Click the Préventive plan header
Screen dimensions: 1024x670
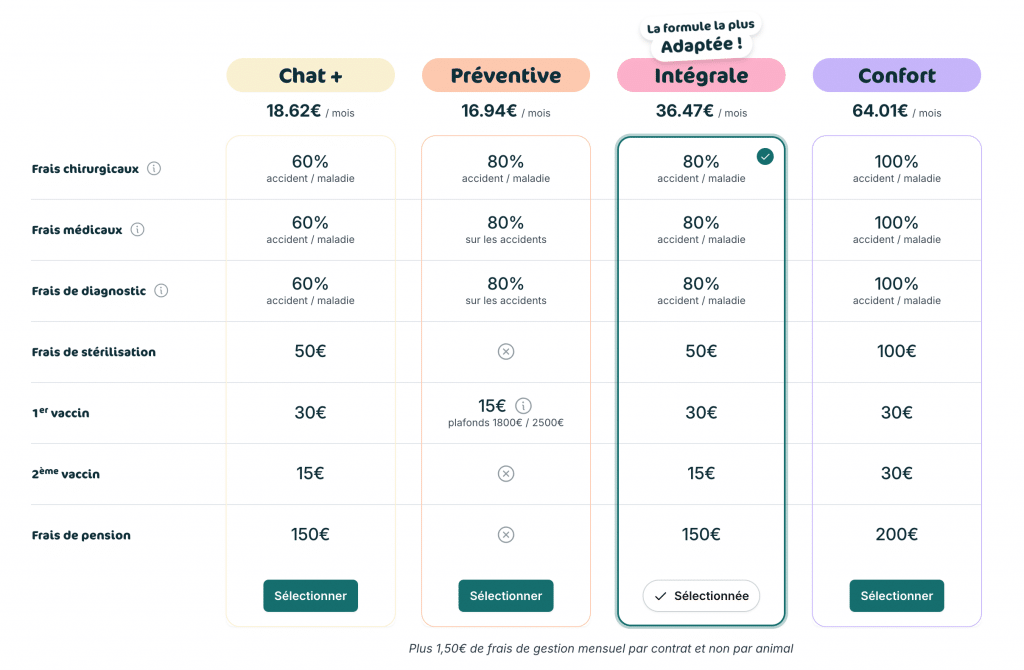point(506,75)
